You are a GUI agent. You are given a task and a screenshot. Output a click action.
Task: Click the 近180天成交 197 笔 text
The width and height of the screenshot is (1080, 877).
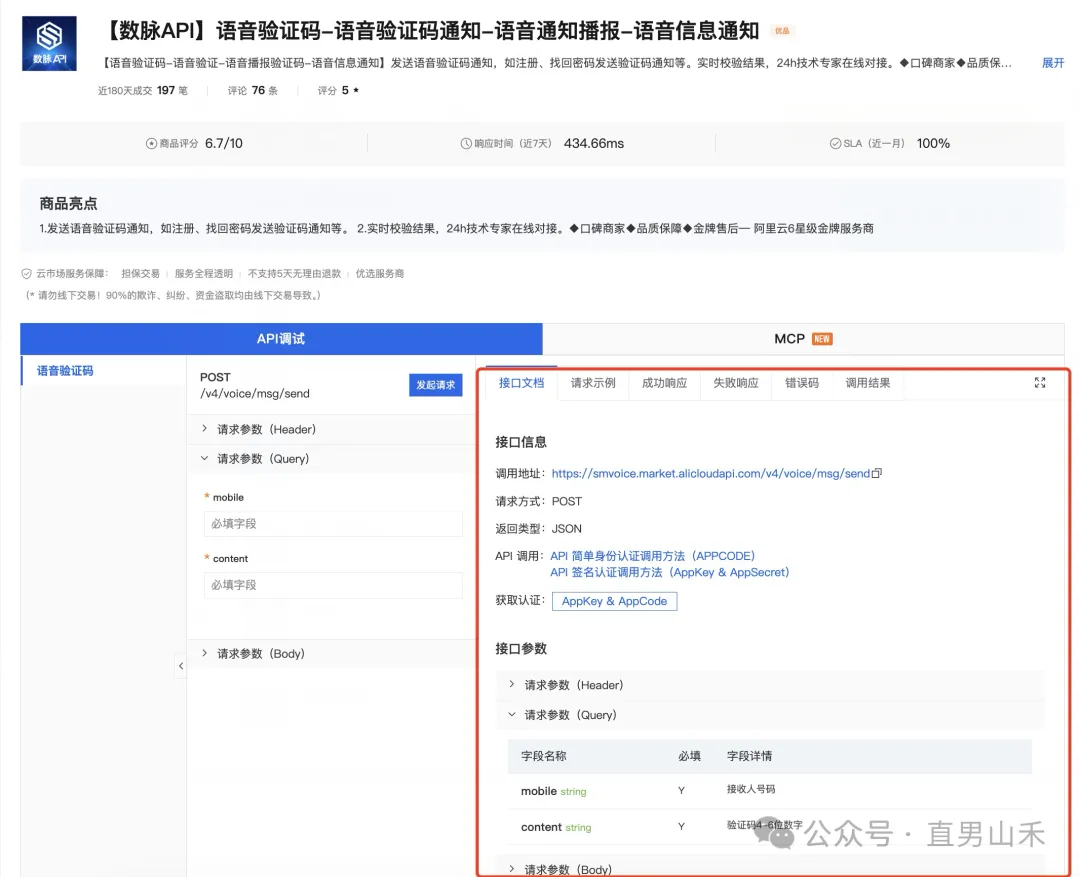tap(143, 90)
